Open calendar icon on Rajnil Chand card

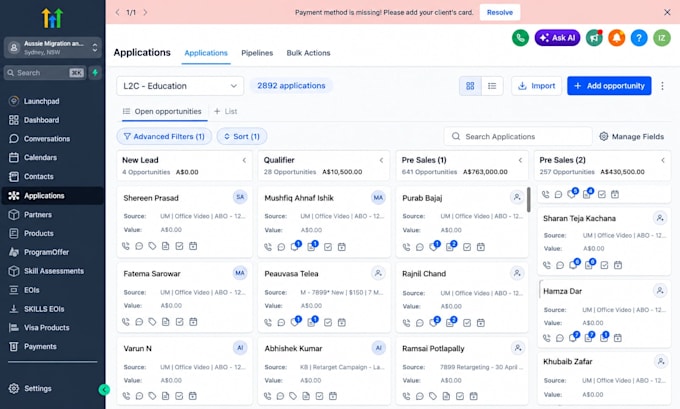tap(481, 323)
